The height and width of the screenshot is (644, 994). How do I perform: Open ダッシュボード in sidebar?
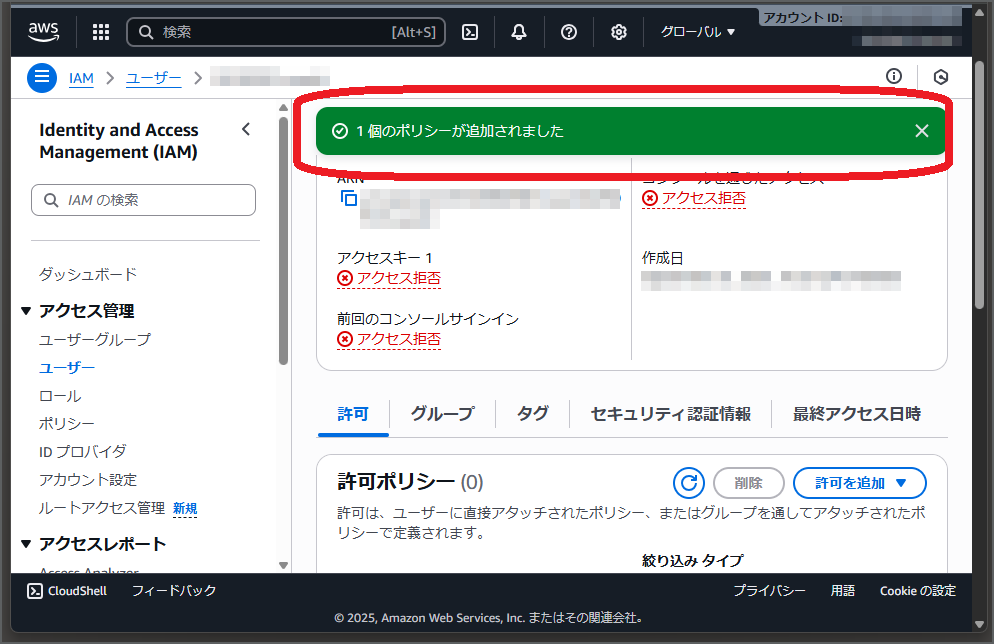(x=88, y=274)
